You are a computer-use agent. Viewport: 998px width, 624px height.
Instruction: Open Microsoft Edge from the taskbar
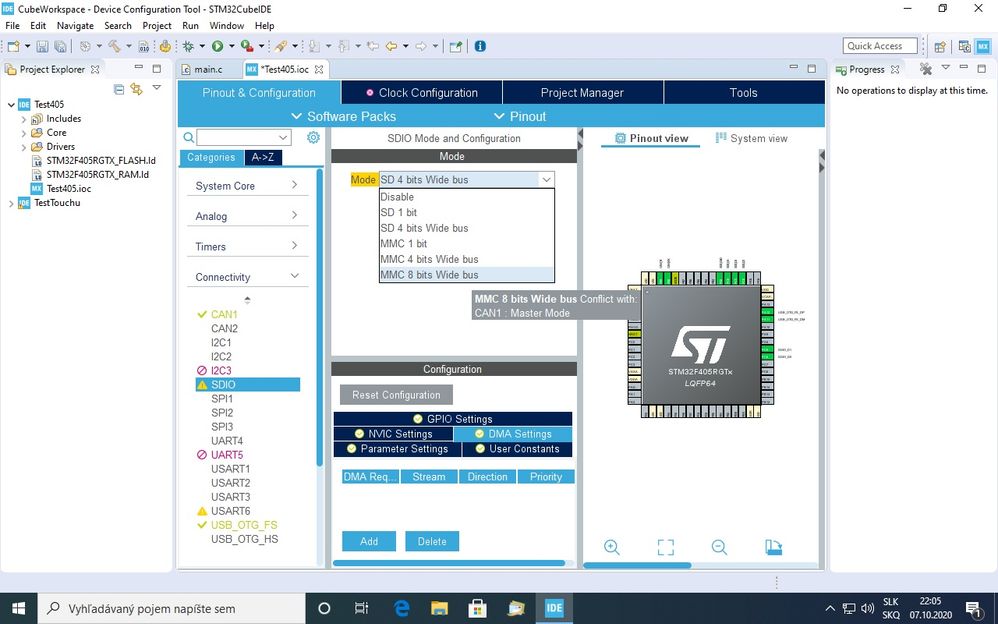[402, 608]
